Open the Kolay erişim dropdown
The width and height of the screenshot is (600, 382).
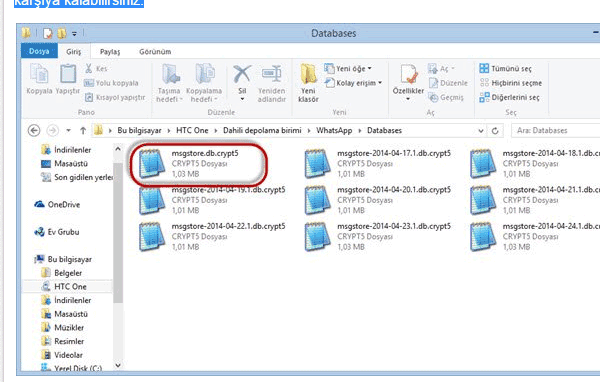[353, 83]
